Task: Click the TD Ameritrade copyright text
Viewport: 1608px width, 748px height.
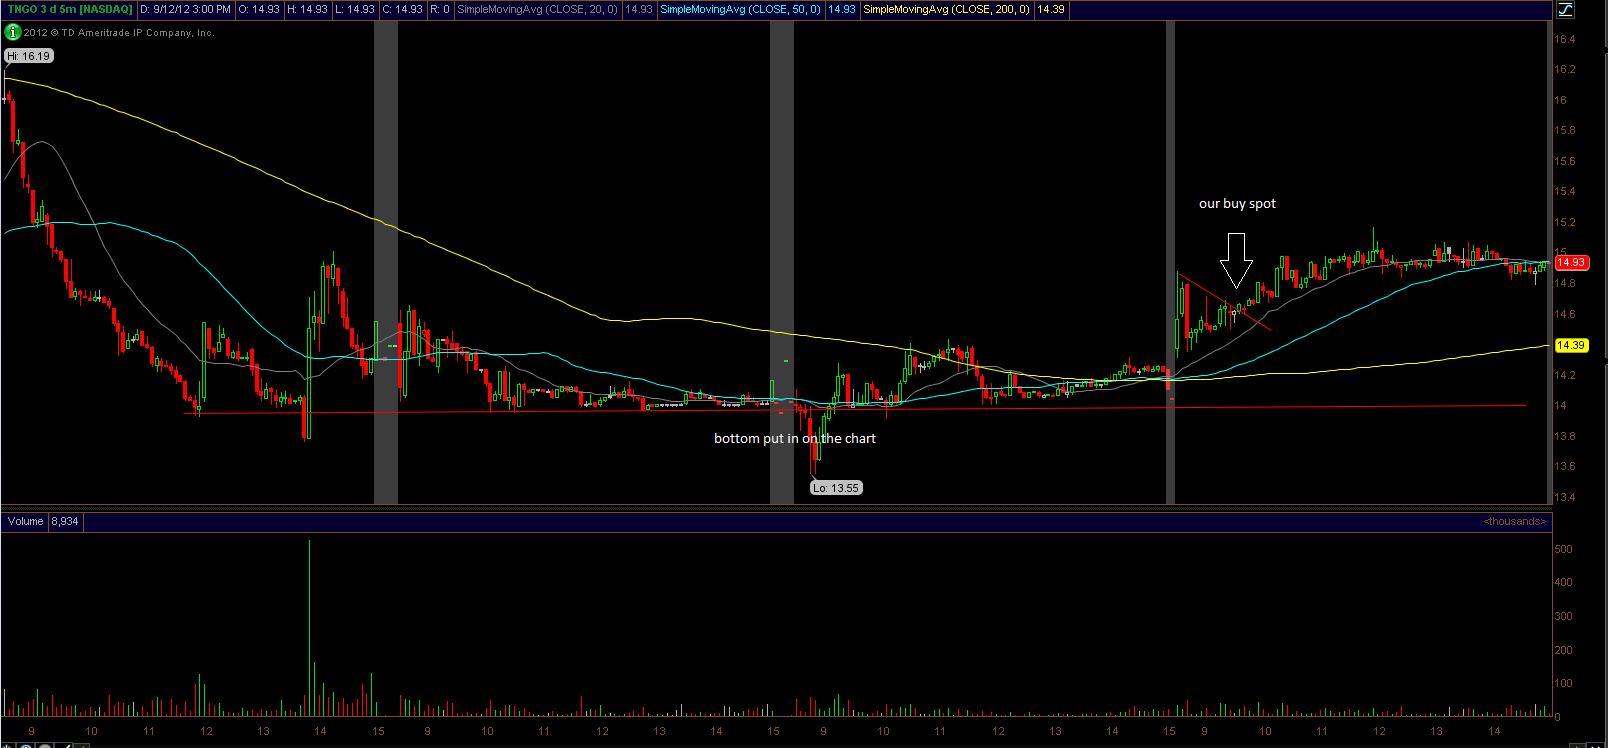Action: tap(119, 32)
